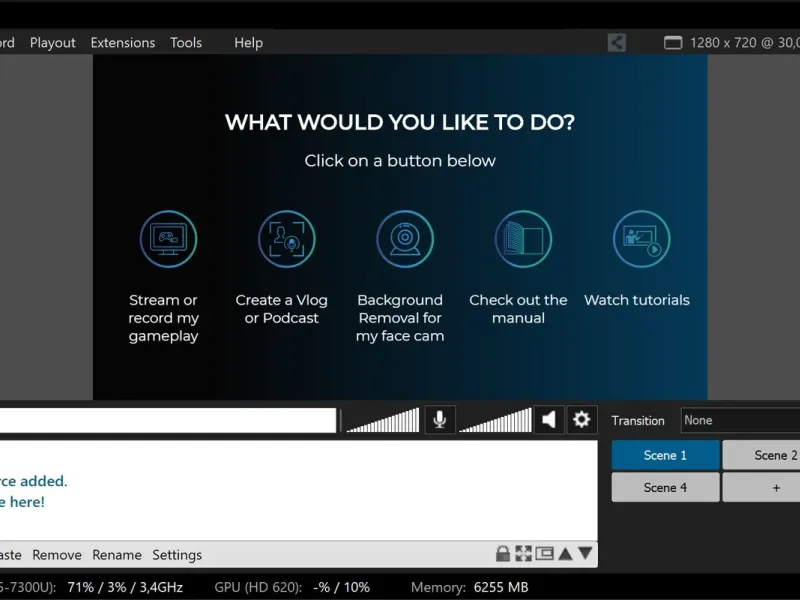Viewport: 800px width, 600px height.
Task: Switch to Scene 2
Action: [761, 455]
